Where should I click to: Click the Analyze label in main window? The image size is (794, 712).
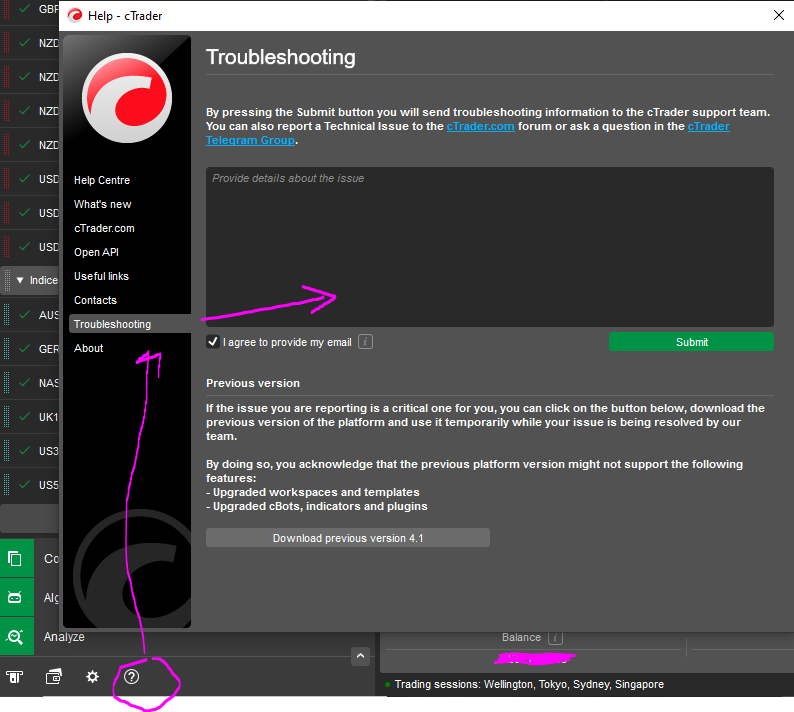pos(64,637)
